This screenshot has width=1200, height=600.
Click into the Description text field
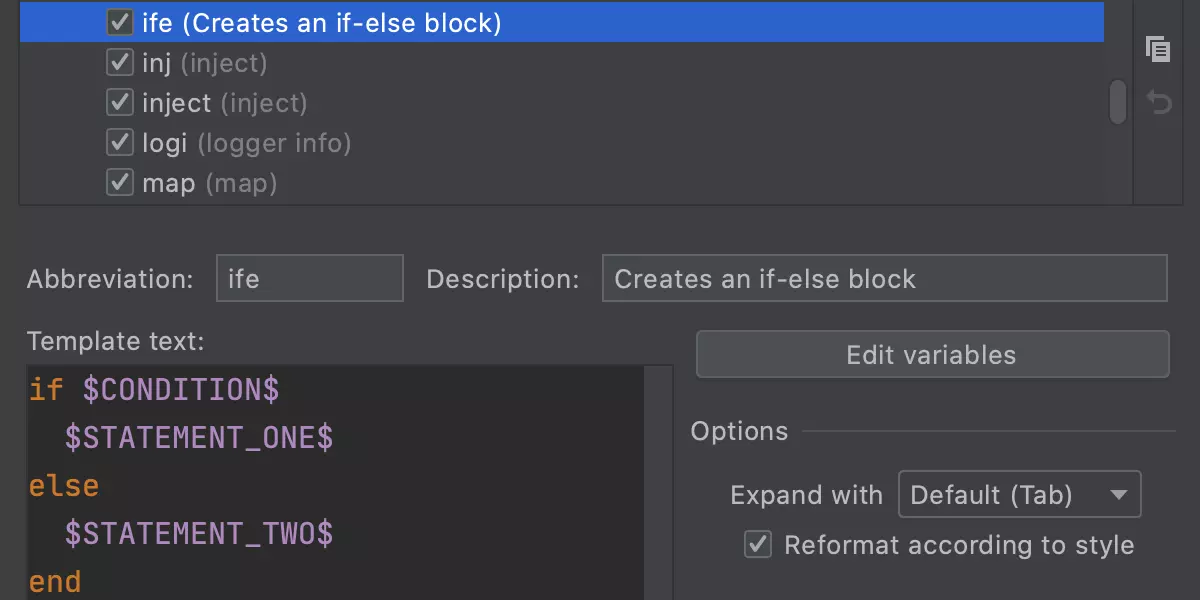(884, 278)
